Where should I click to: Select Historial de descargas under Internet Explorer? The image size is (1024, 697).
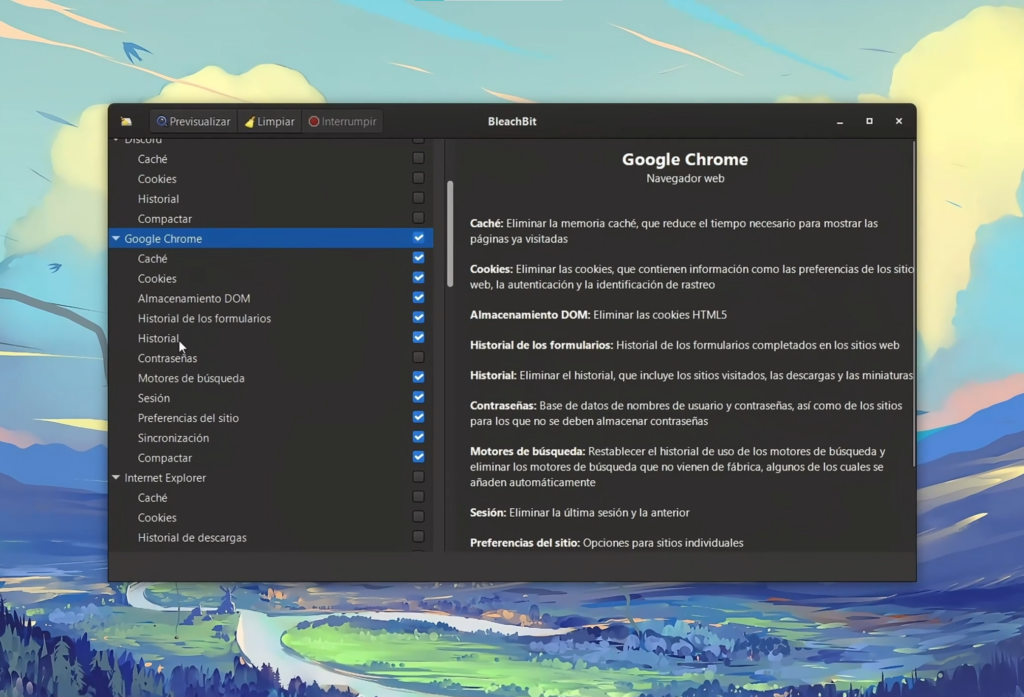(192, 538)
